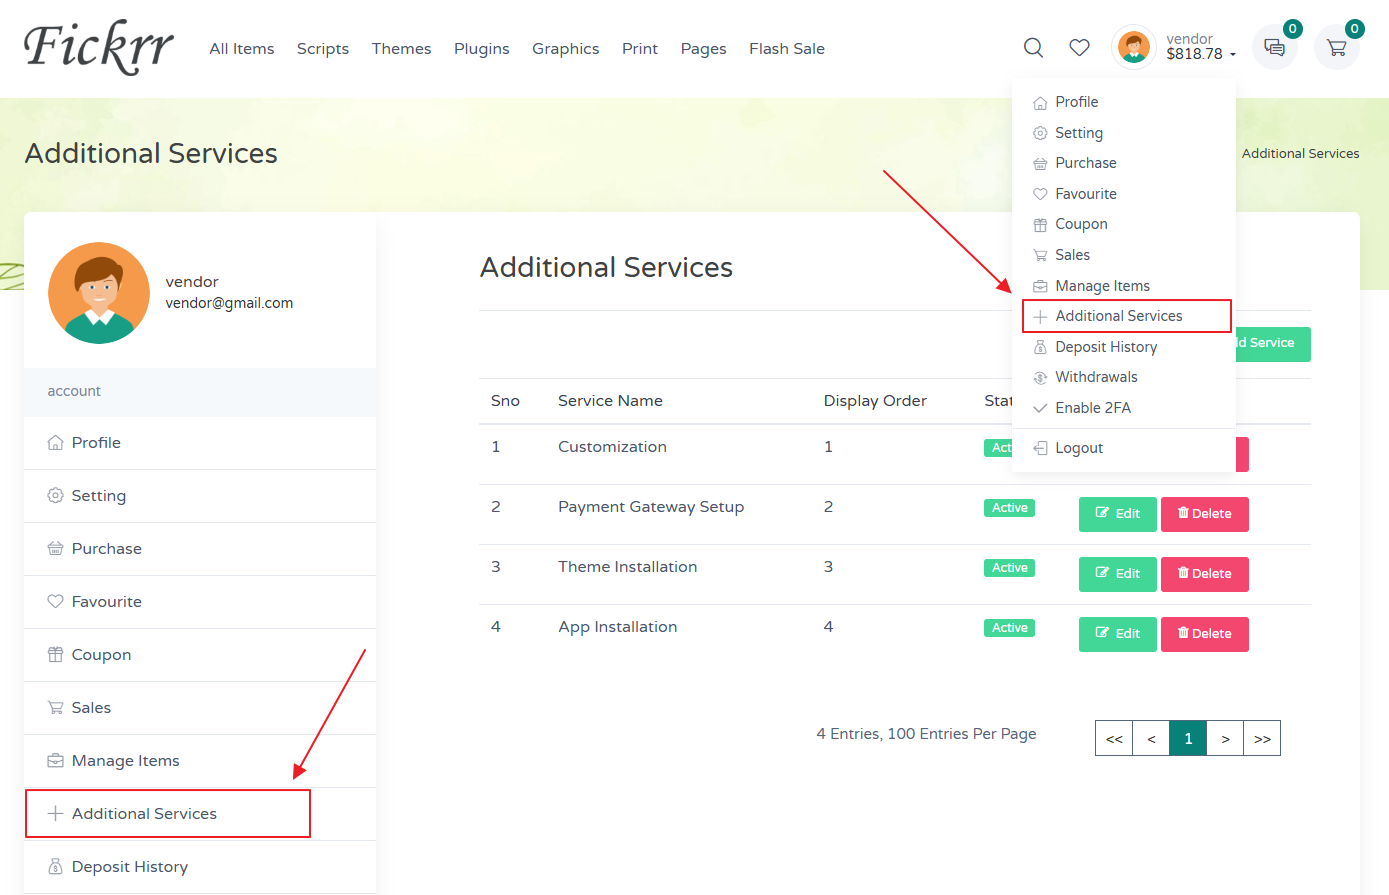Open Coupon in the left sidebar
1389x895 pixels.
click(101, 655)
